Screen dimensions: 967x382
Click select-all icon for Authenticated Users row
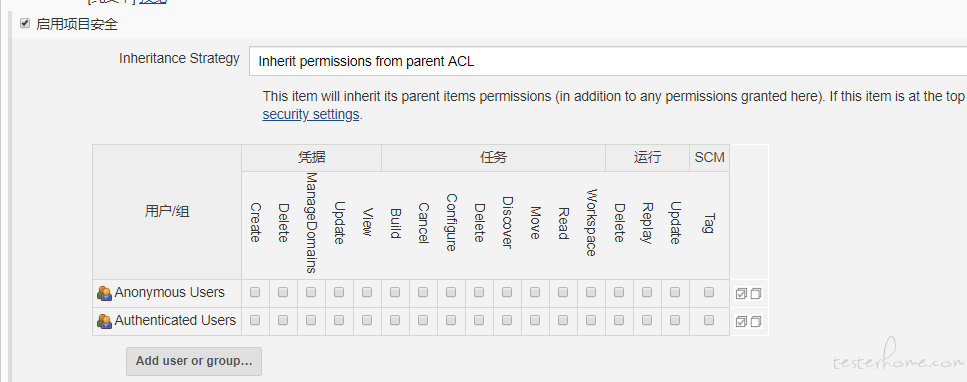click(741, 322)
